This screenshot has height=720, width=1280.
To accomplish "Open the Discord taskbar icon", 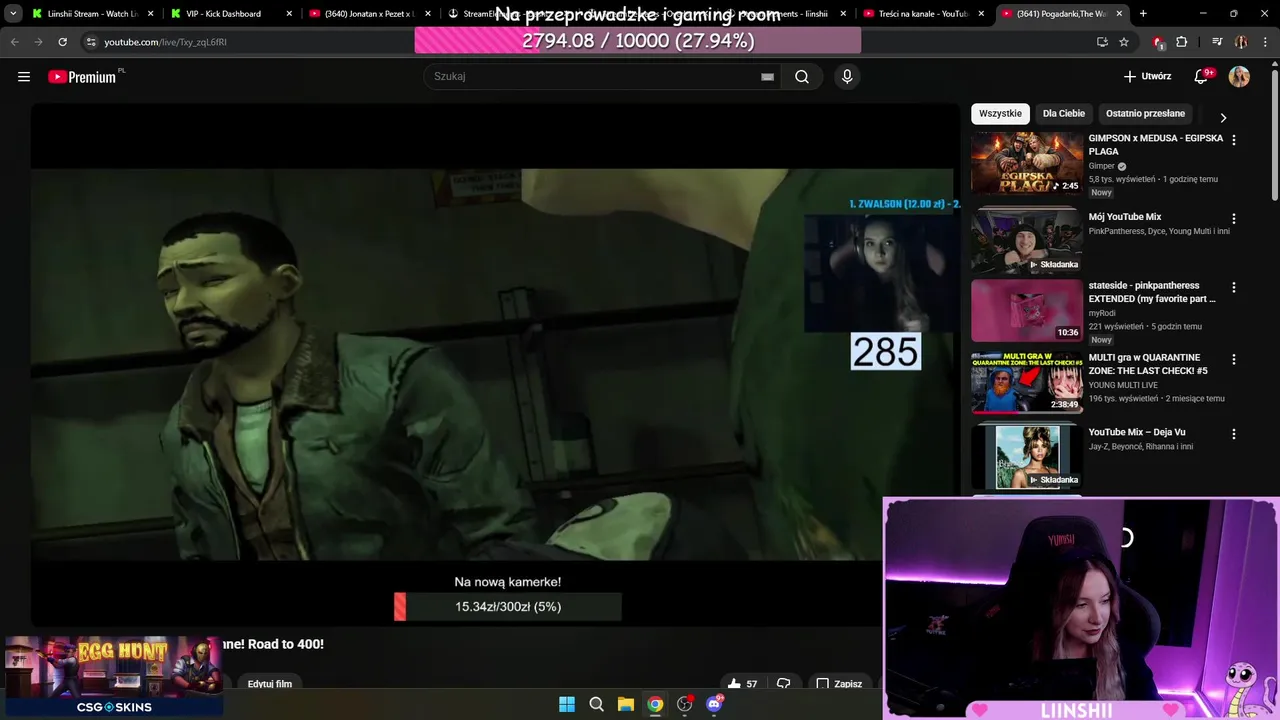I will pos(714,704).
